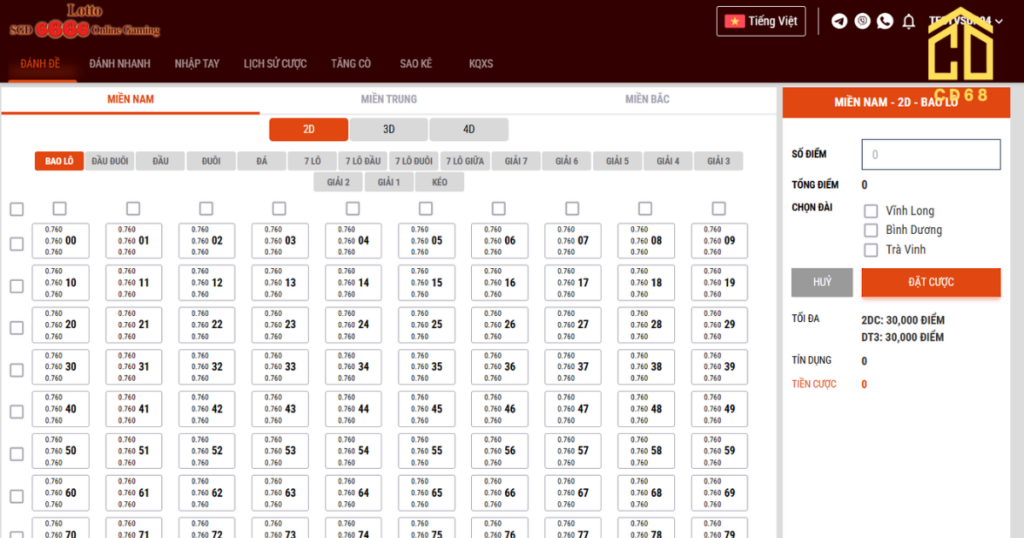Select the 3D bet type tab
Viewport: 1024px width, 538px height.
(x=389, y=129)
